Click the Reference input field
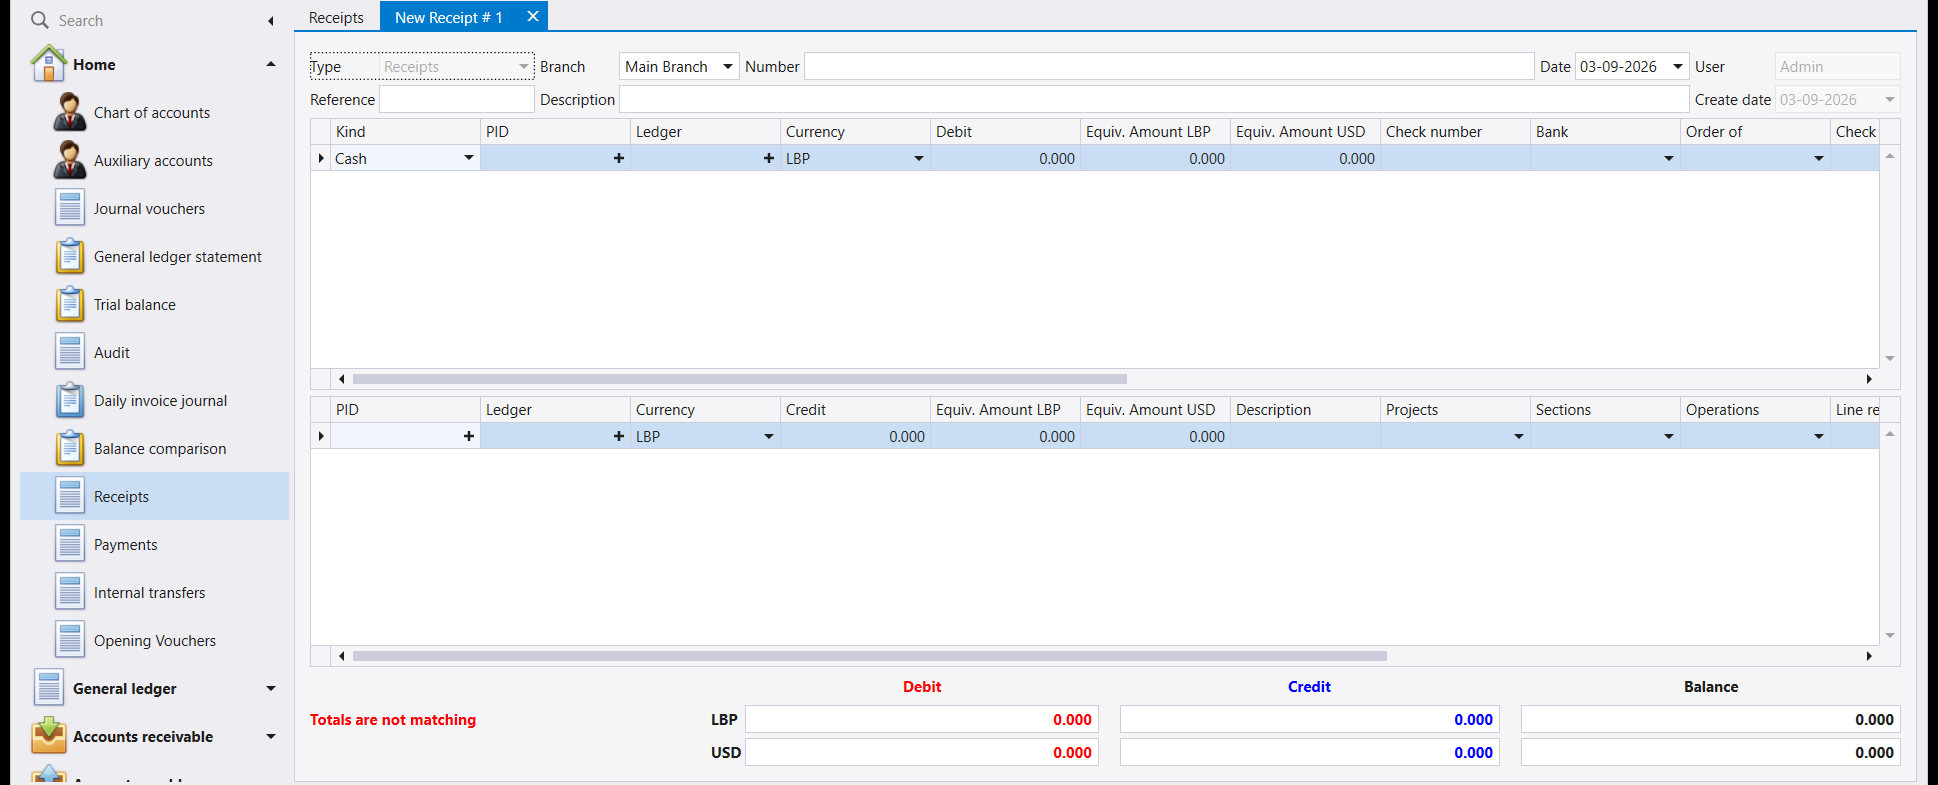Screen dimensions: 1938x785 (x=457, y=100)
